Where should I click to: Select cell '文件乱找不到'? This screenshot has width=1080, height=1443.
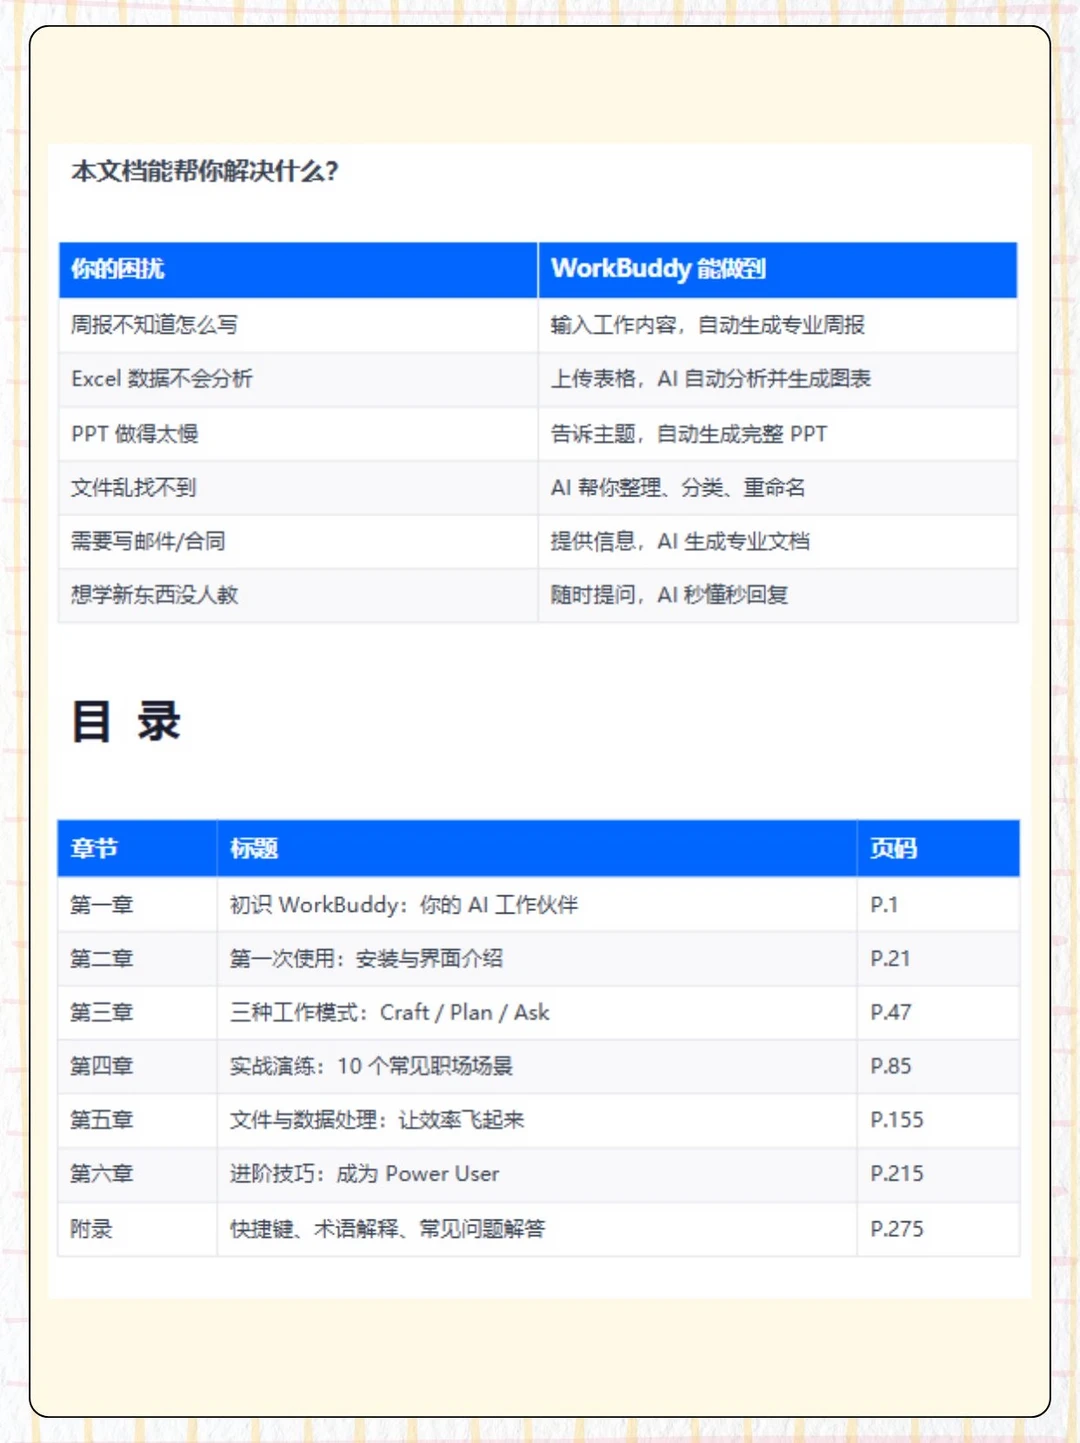(x=298, y=487)
